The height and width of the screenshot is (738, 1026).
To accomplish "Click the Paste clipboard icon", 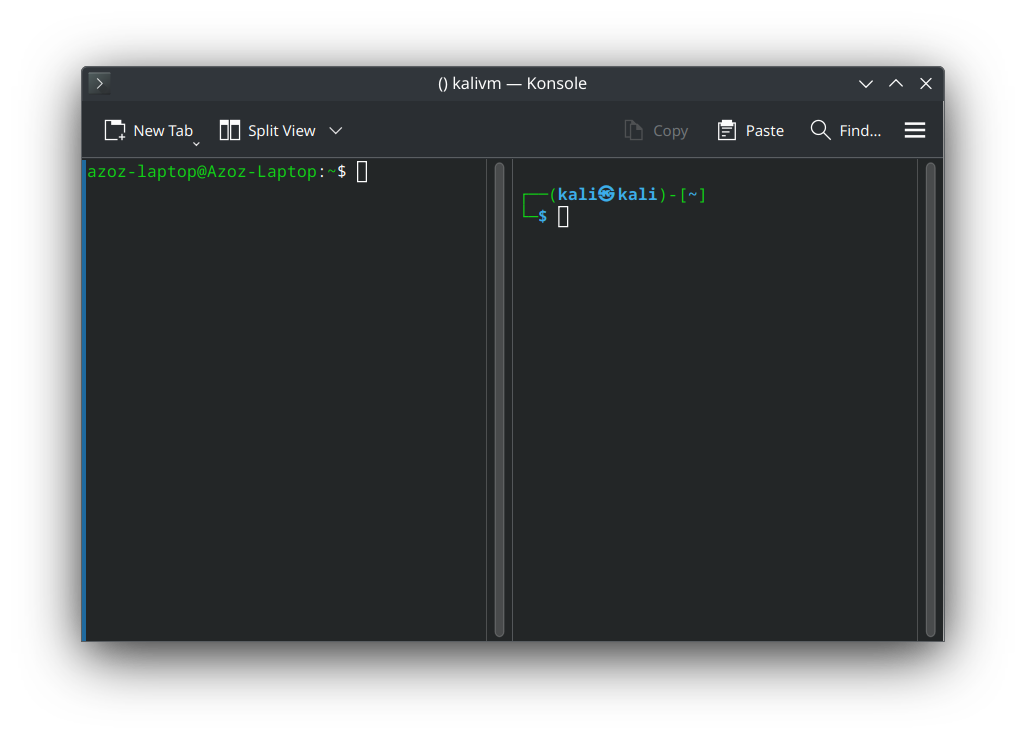I will point(725,129).
